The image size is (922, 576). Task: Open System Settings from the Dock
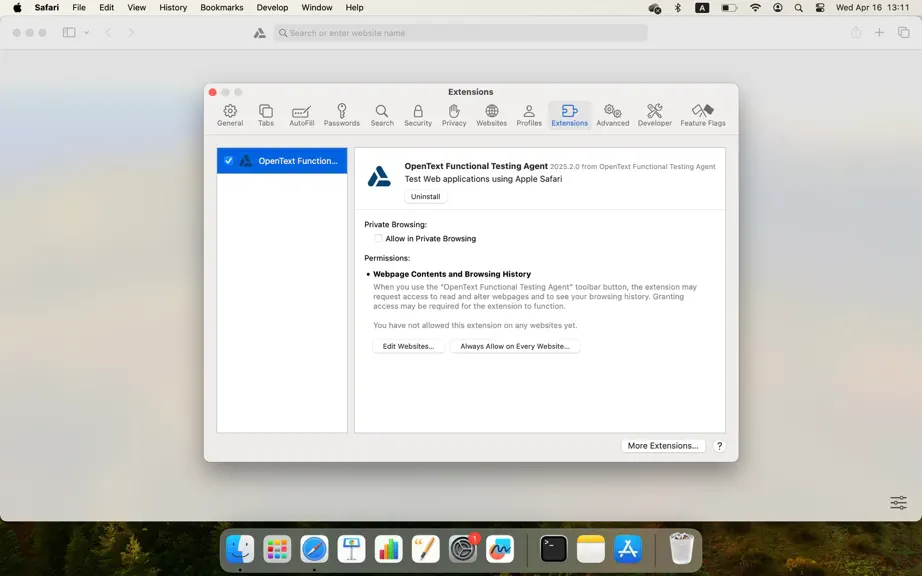tap(463, 549)
